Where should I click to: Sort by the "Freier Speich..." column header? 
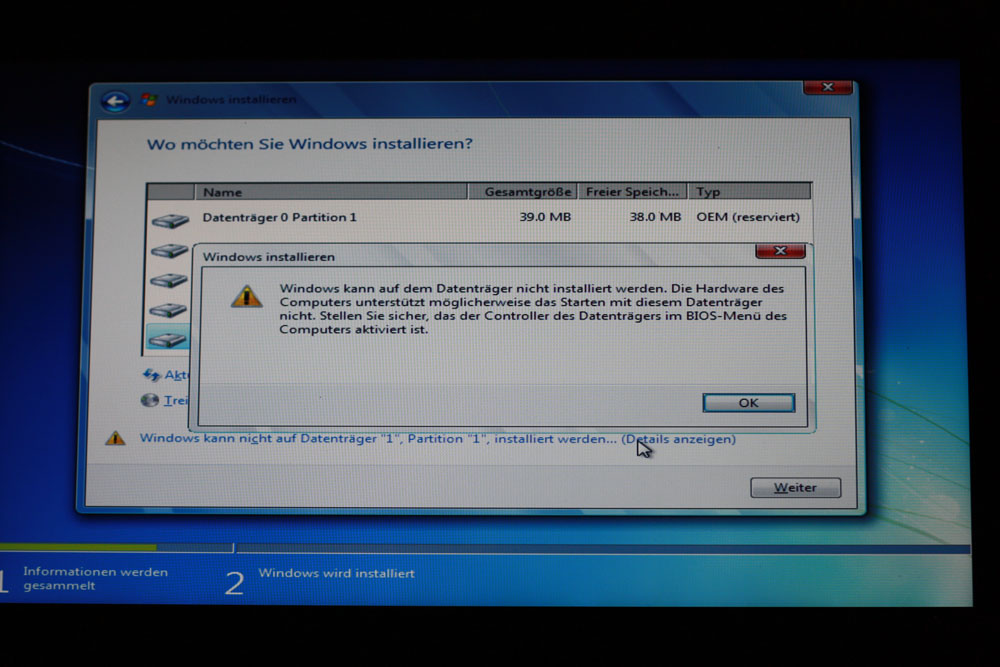[x=633, y=192]
